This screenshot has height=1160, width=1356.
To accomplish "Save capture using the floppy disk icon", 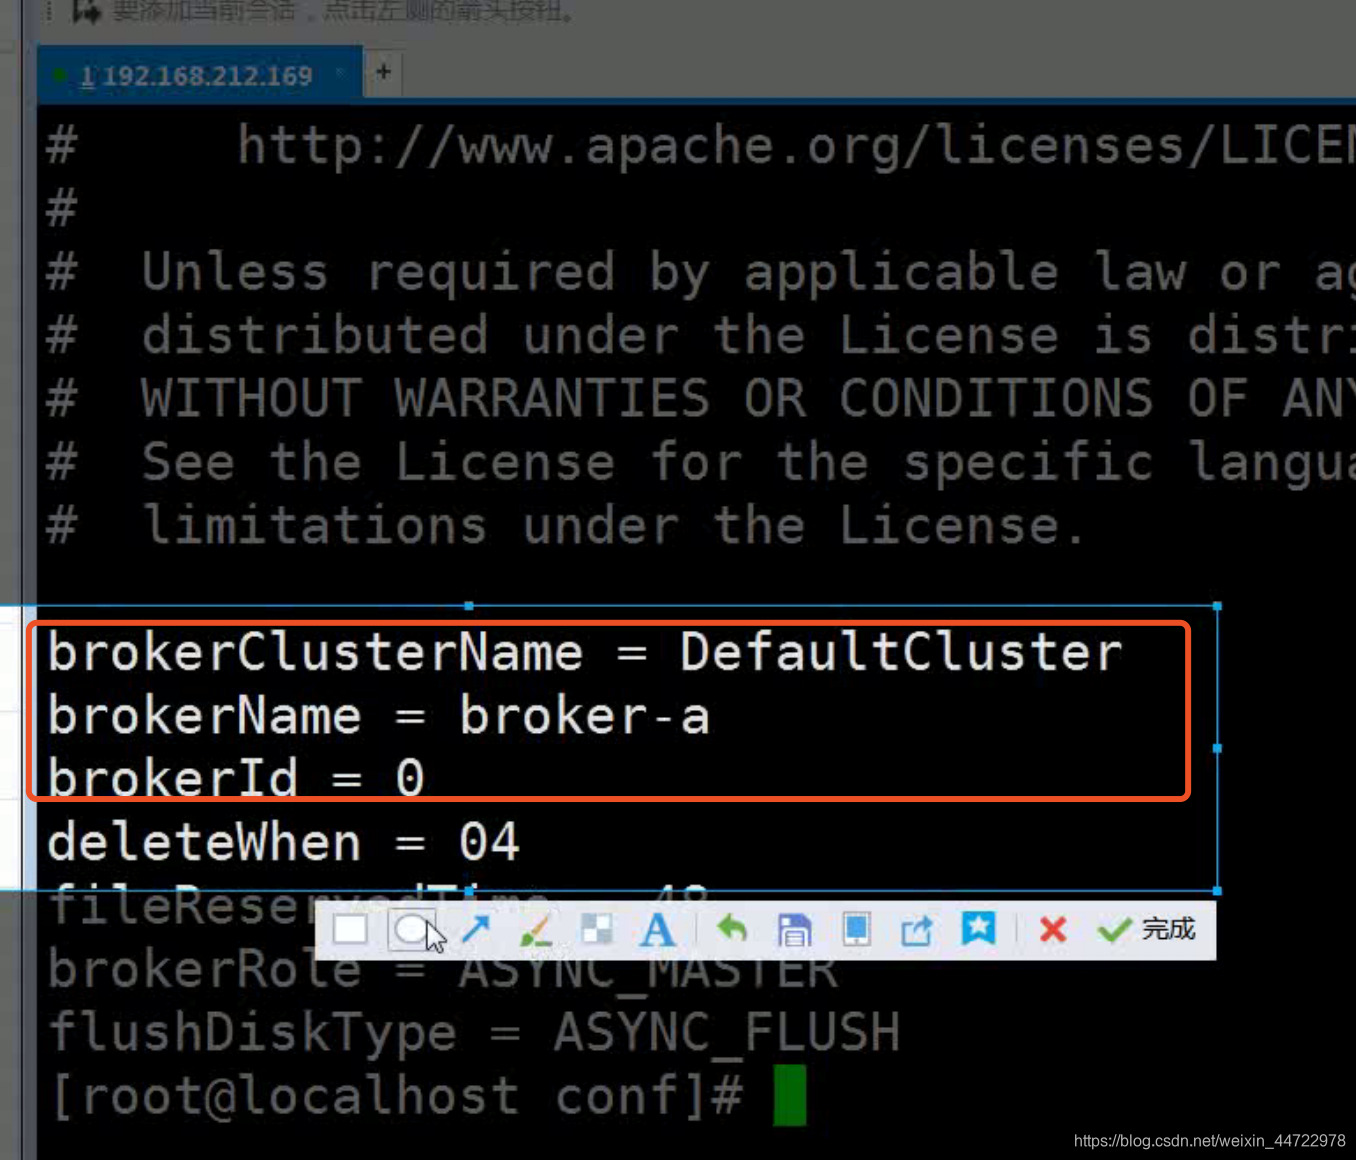I will 794,930.
